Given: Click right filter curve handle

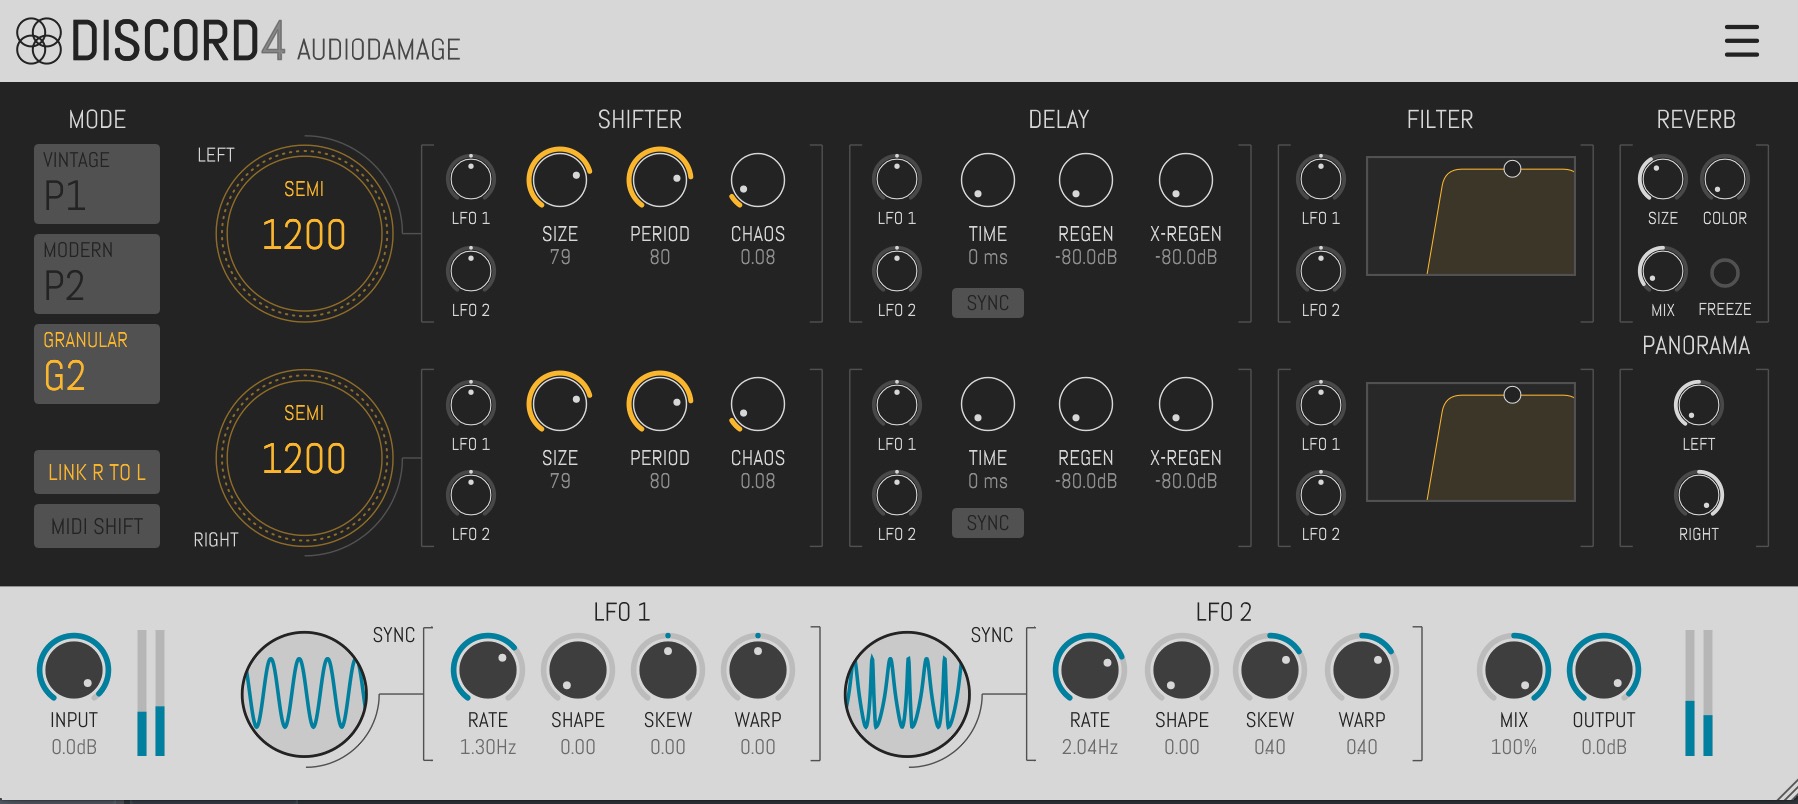Looking at the screenshot, I should pyautogui.click(x=1513, y=395).
